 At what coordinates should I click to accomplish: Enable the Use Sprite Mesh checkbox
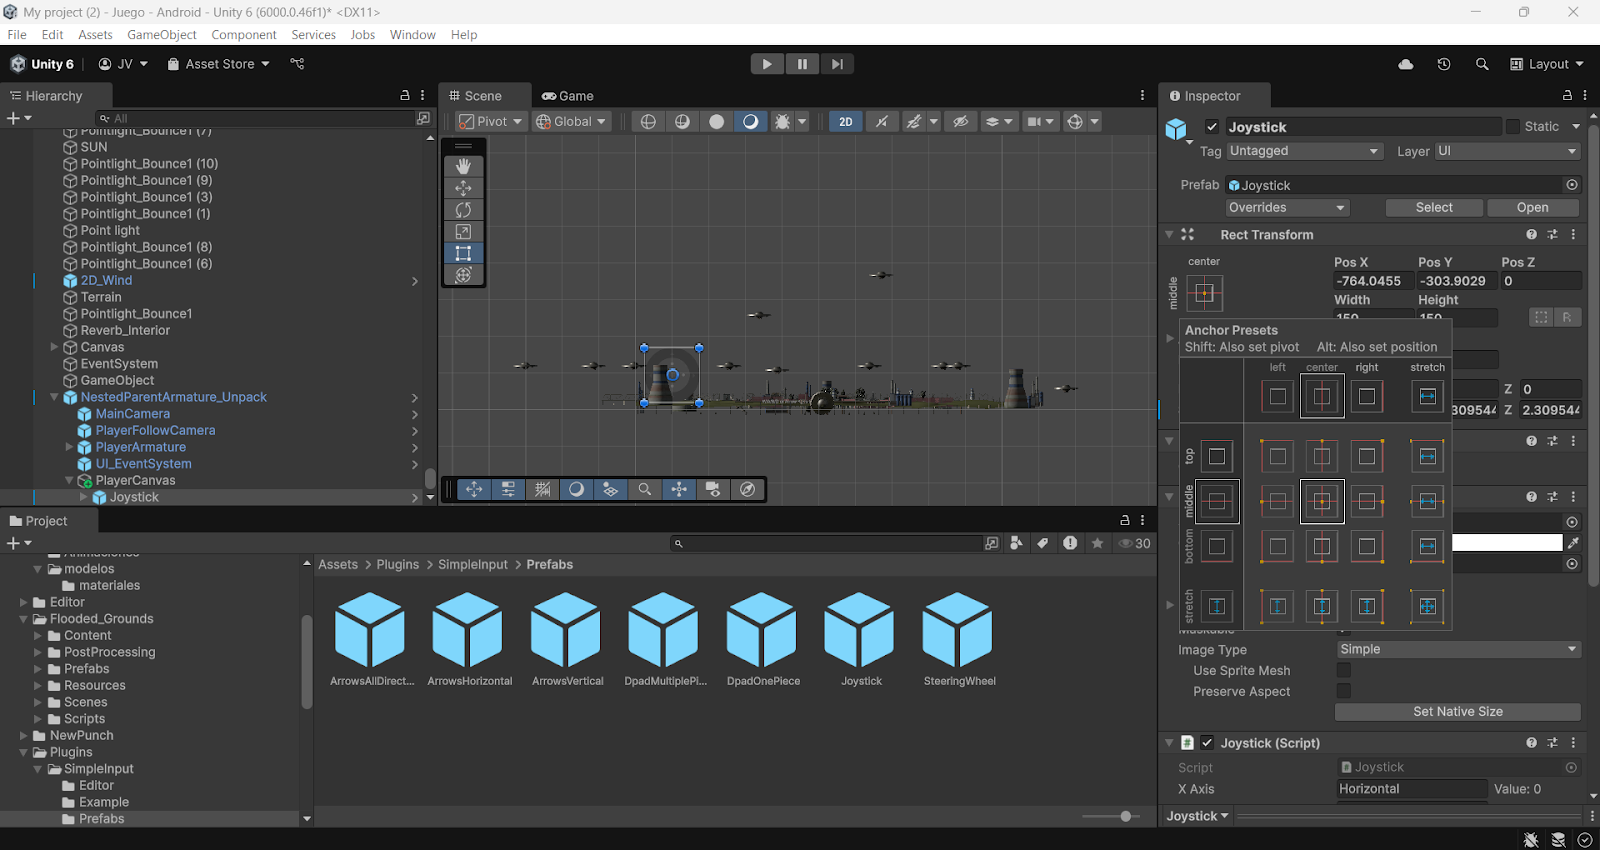pyautogui.click(x=1344, y=671)
